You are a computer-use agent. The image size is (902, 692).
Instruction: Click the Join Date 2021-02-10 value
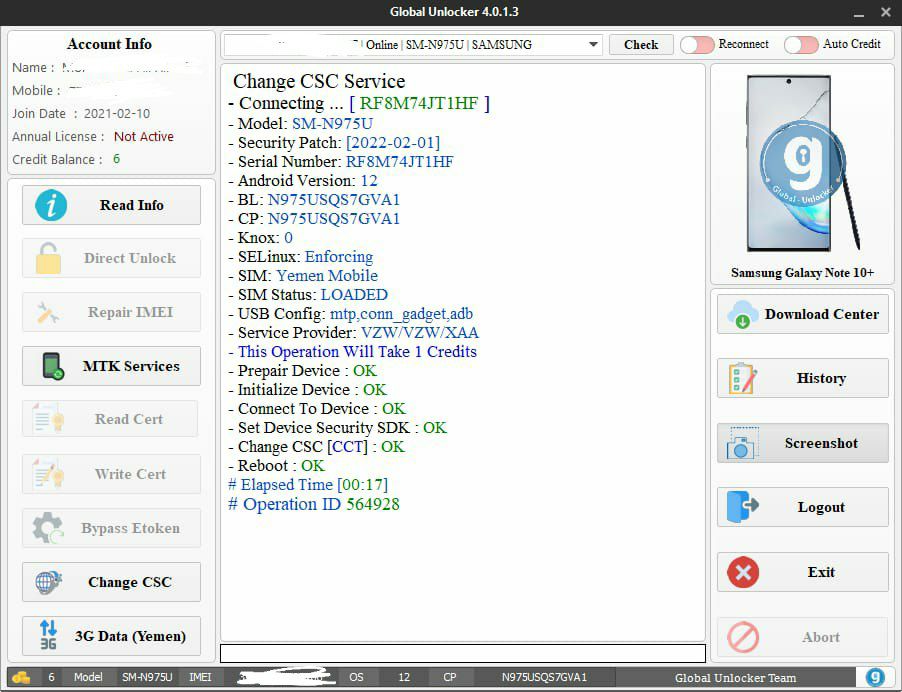click(x=117, y=113)
